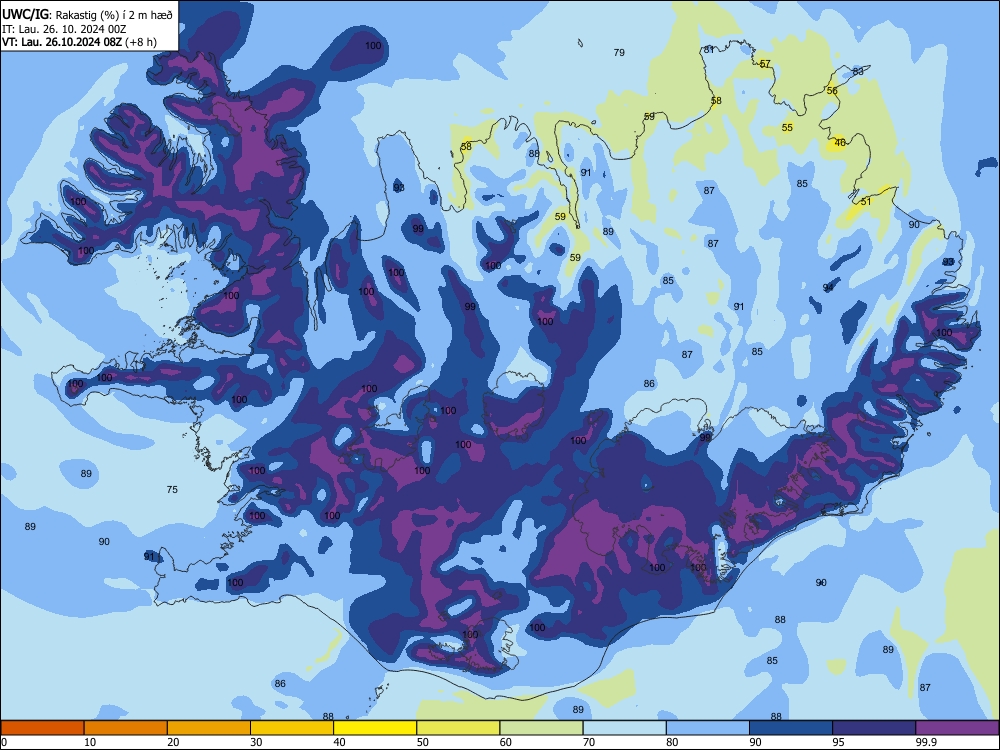Select the bright yellow 40–50 legend swatch

(375, 728)
